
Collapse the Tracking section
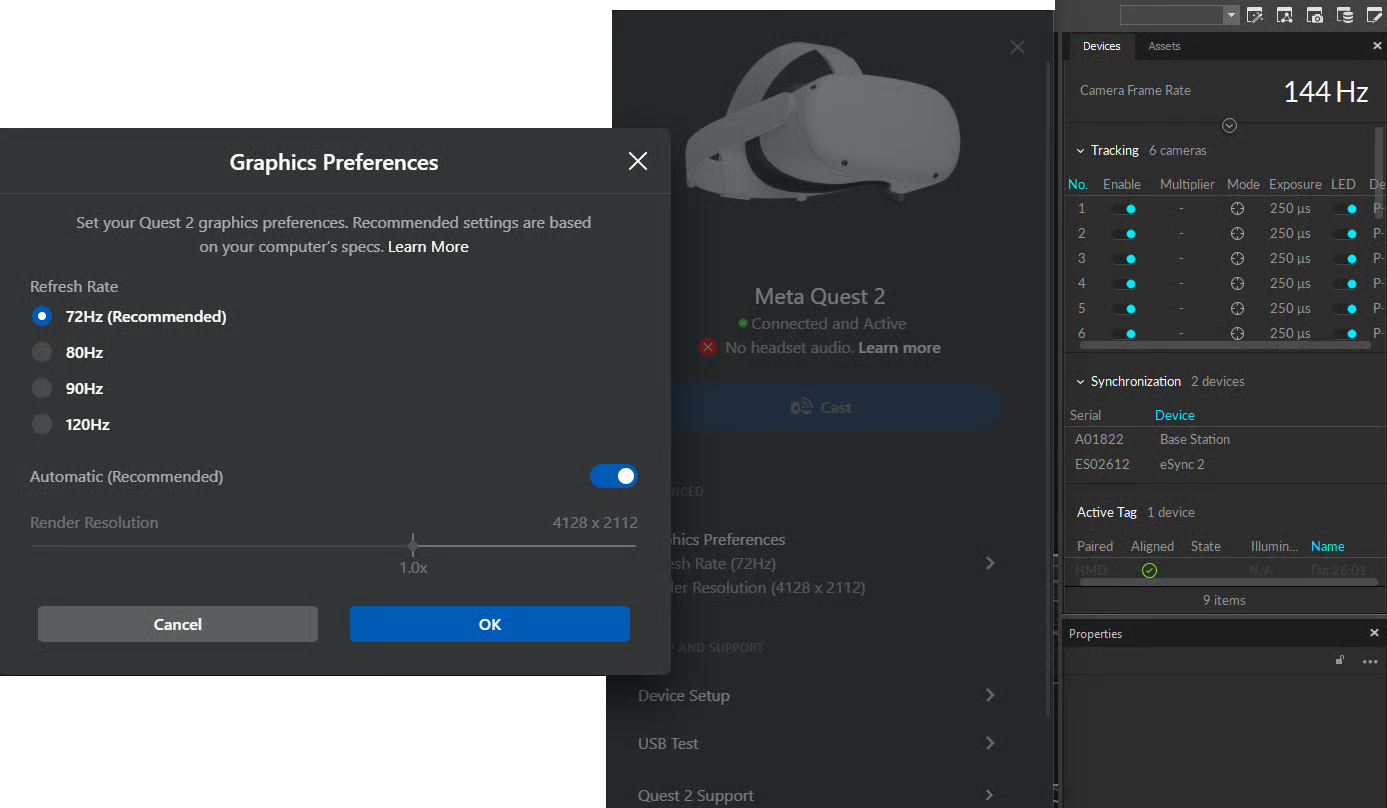click(x=1080, y=151)
